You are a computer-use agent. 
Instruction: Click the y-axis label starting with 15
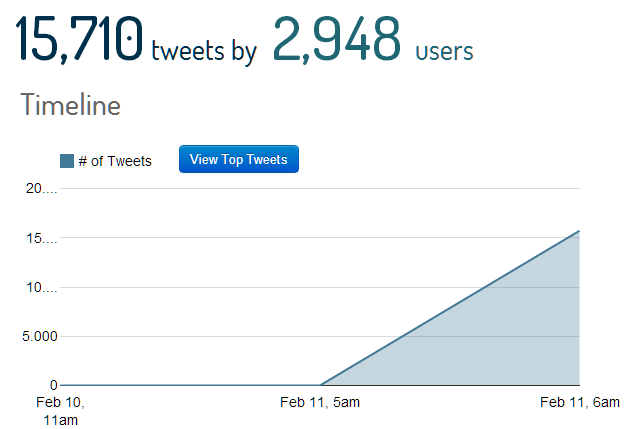[41, 238]
